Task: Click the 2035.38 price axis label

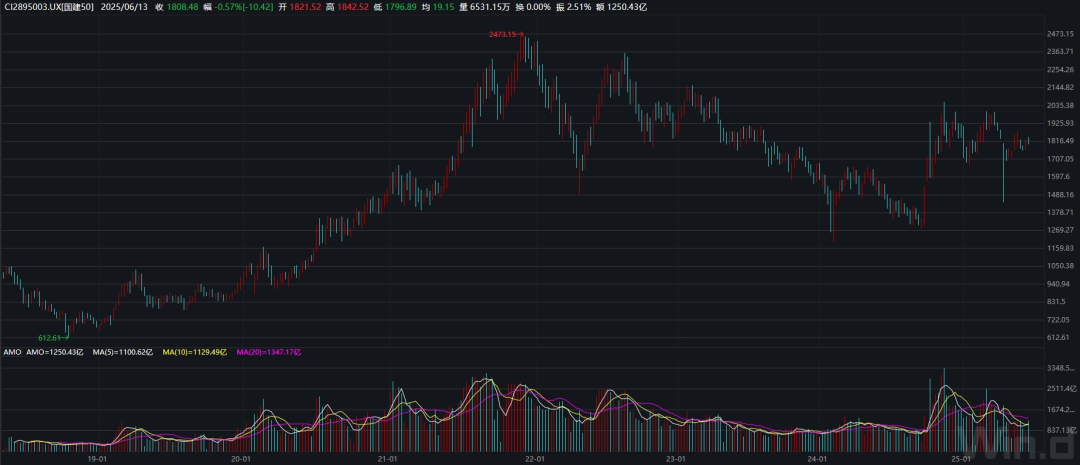Action: point(1059,106)
